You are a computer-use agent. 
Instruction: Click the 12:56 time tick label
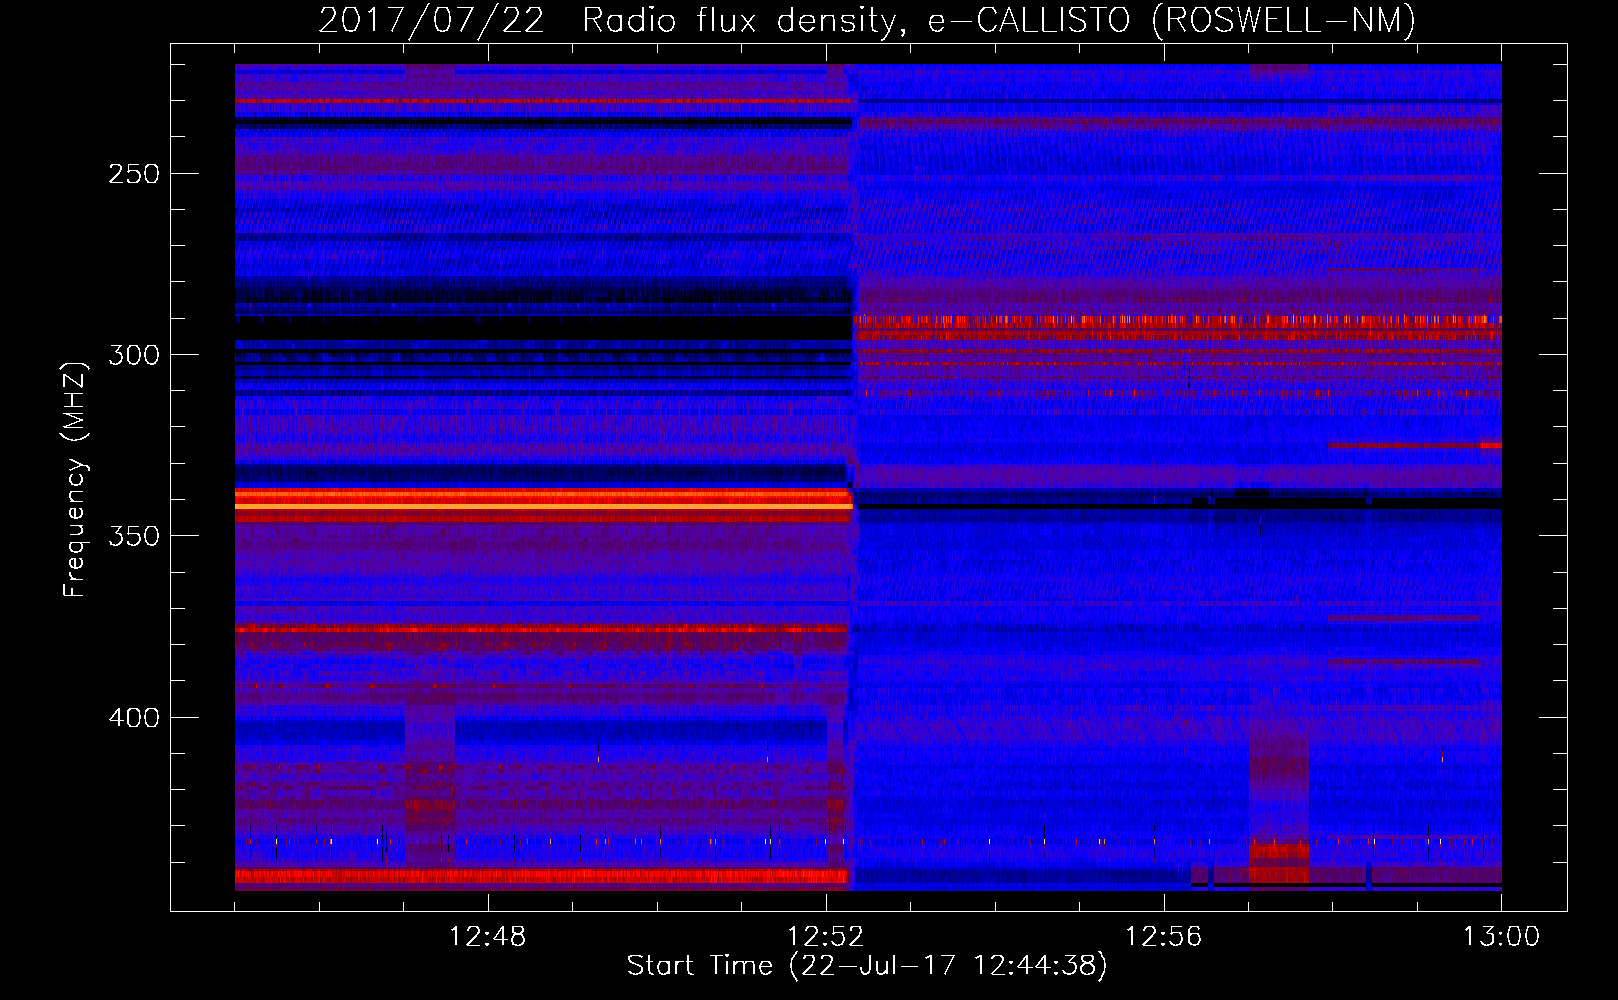pyautogui.click(x=1163, y=937)
